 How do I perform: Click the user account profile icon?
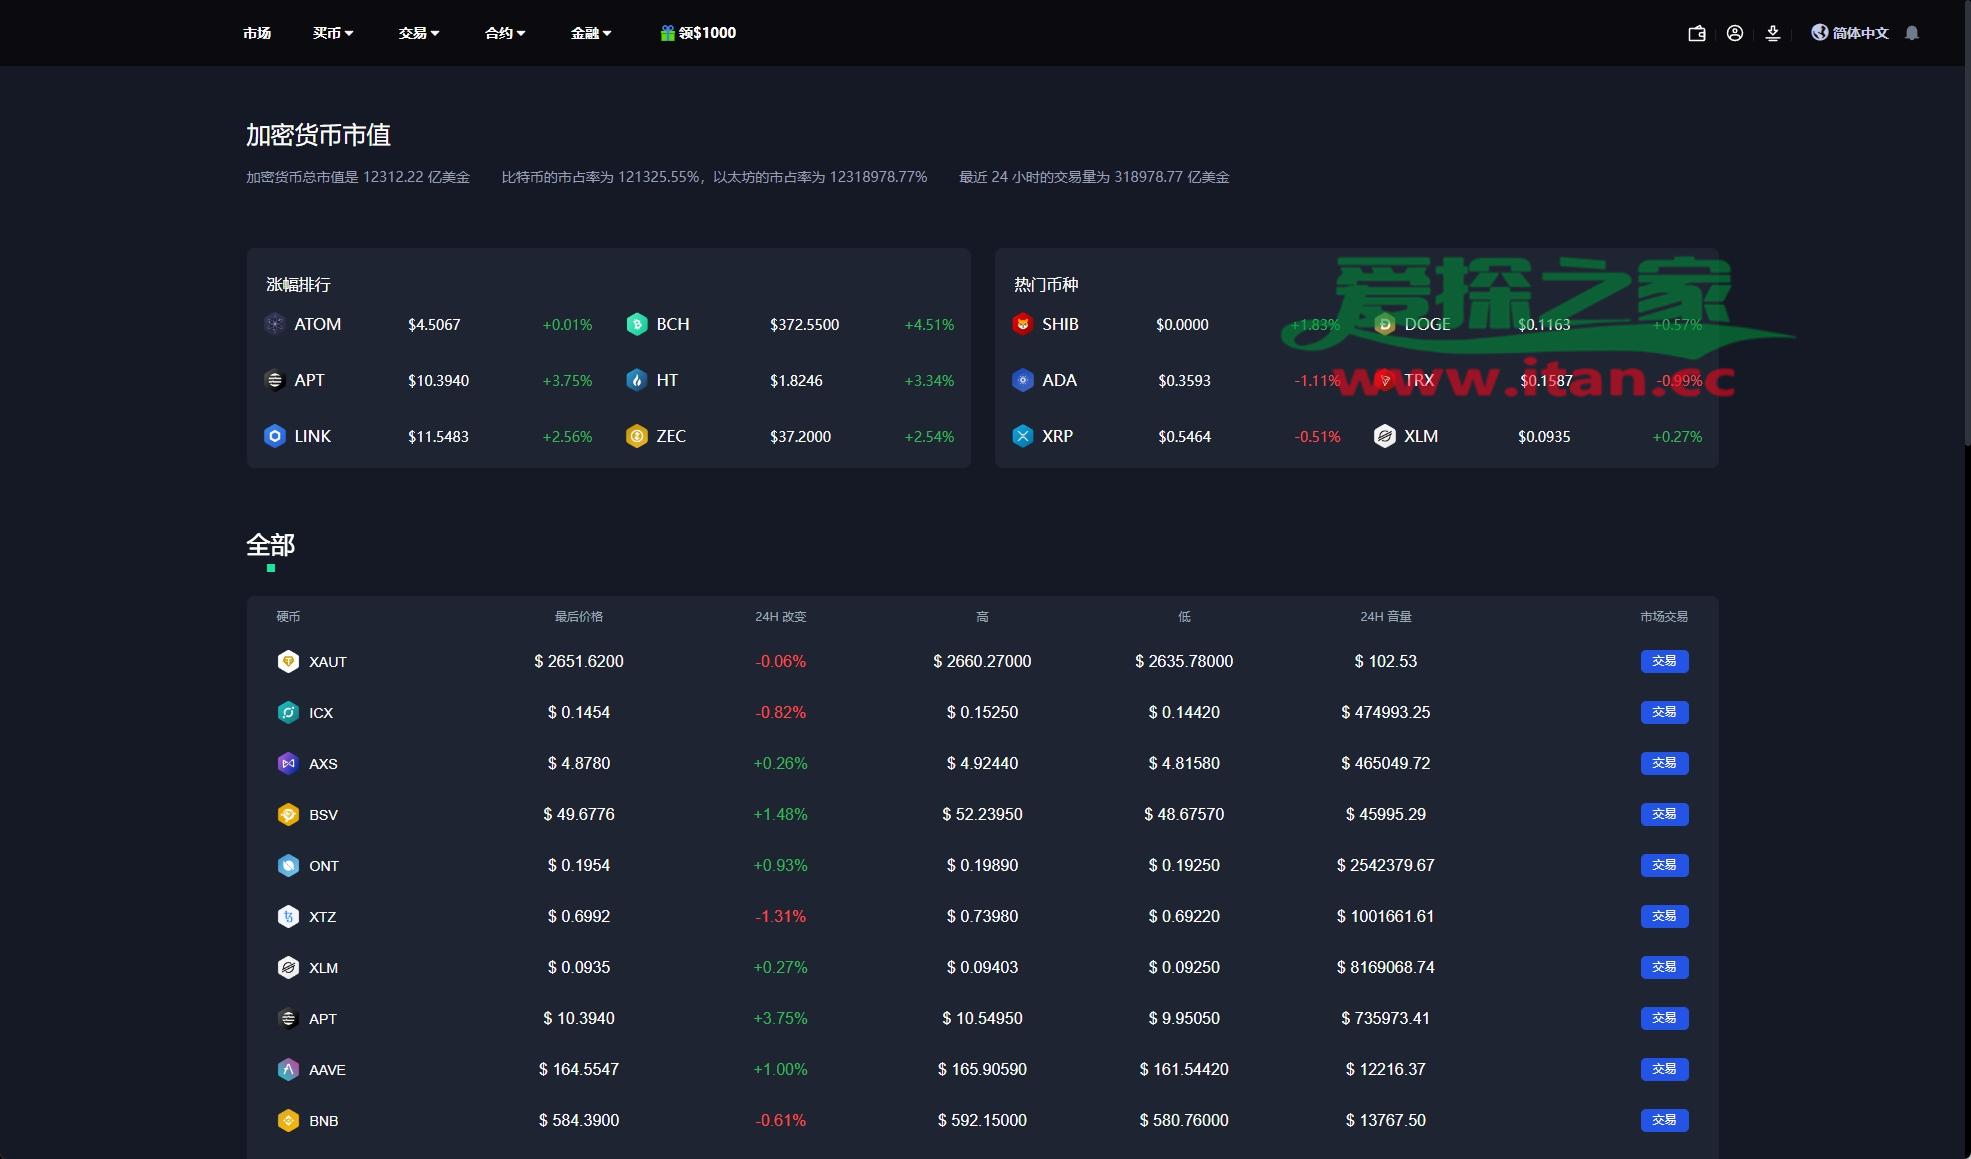pos(1735,33)
